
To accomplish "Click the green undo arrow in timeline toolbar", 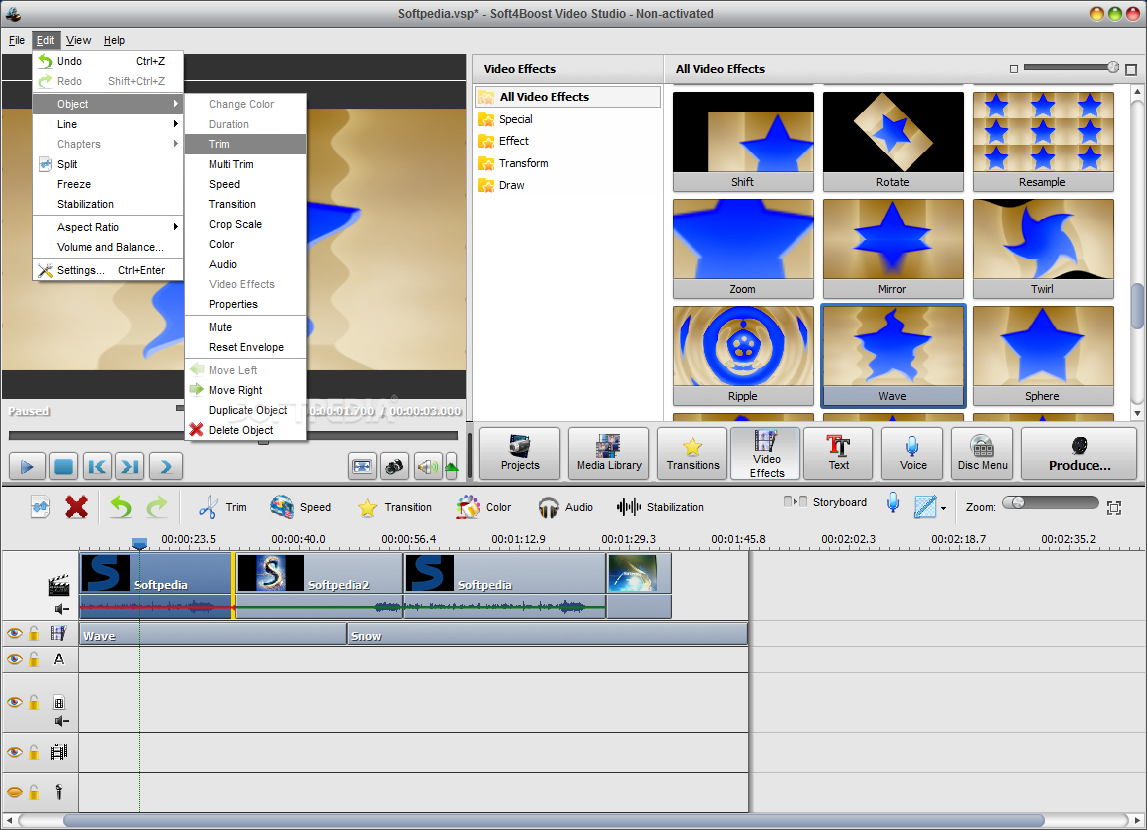I will tap(121, 507).
